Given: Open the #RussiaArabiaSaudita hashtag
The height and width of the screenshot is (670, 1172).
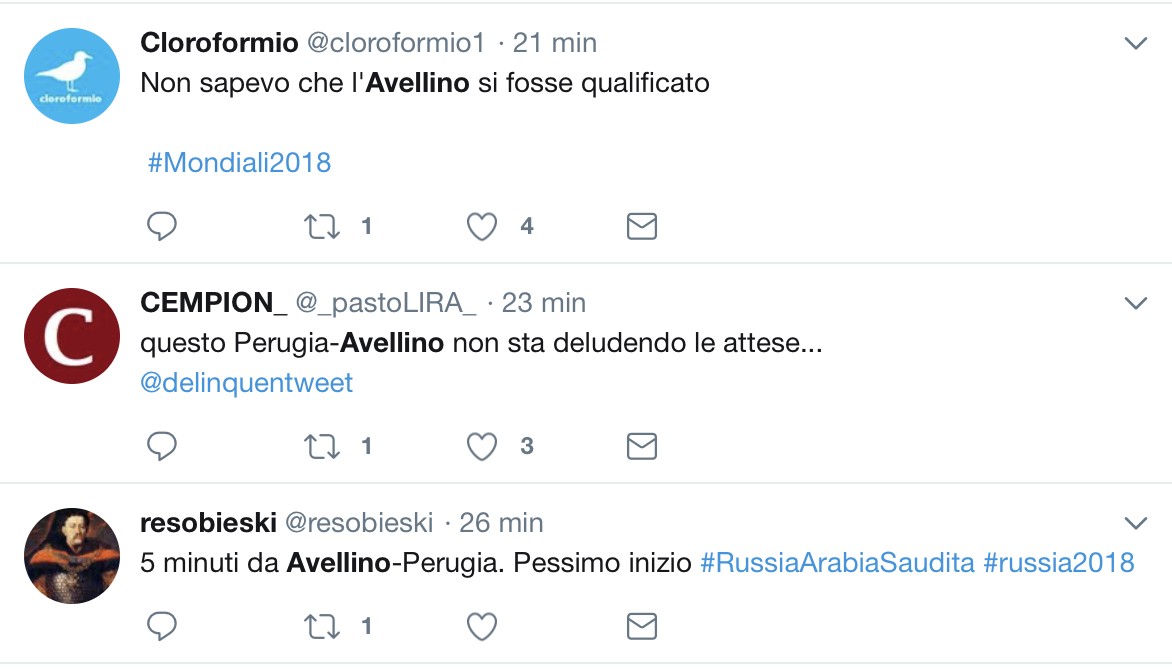Looking at the screenshot, I should (837, 562).
